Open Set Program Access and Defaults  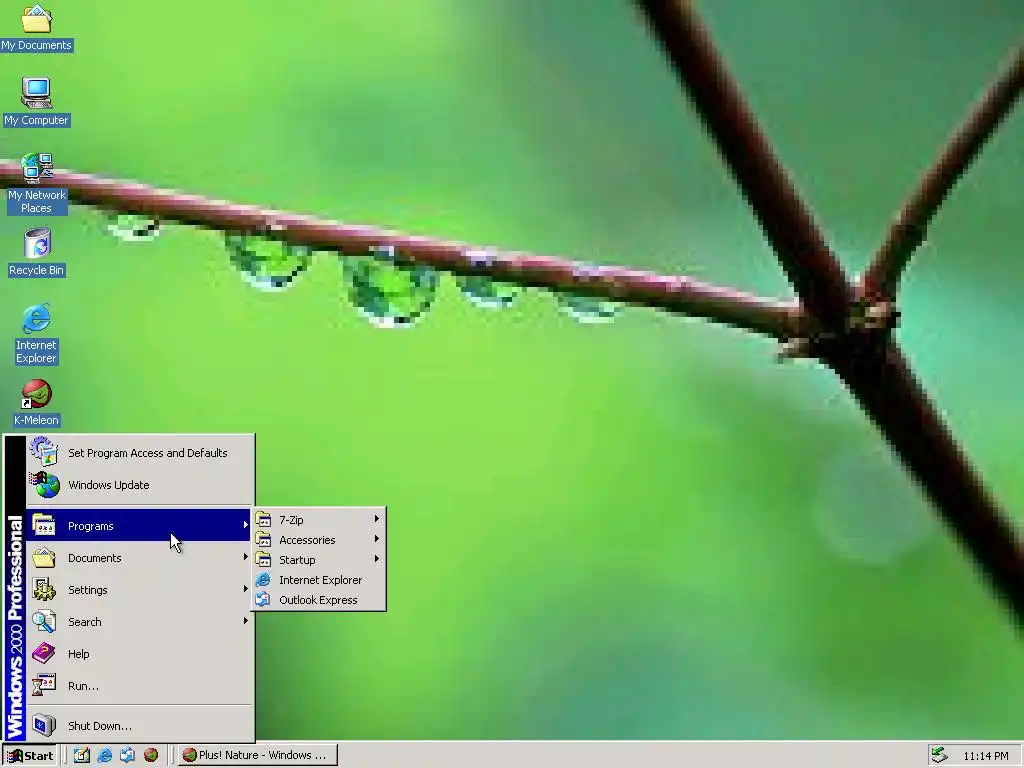click(x=140, y=453)
